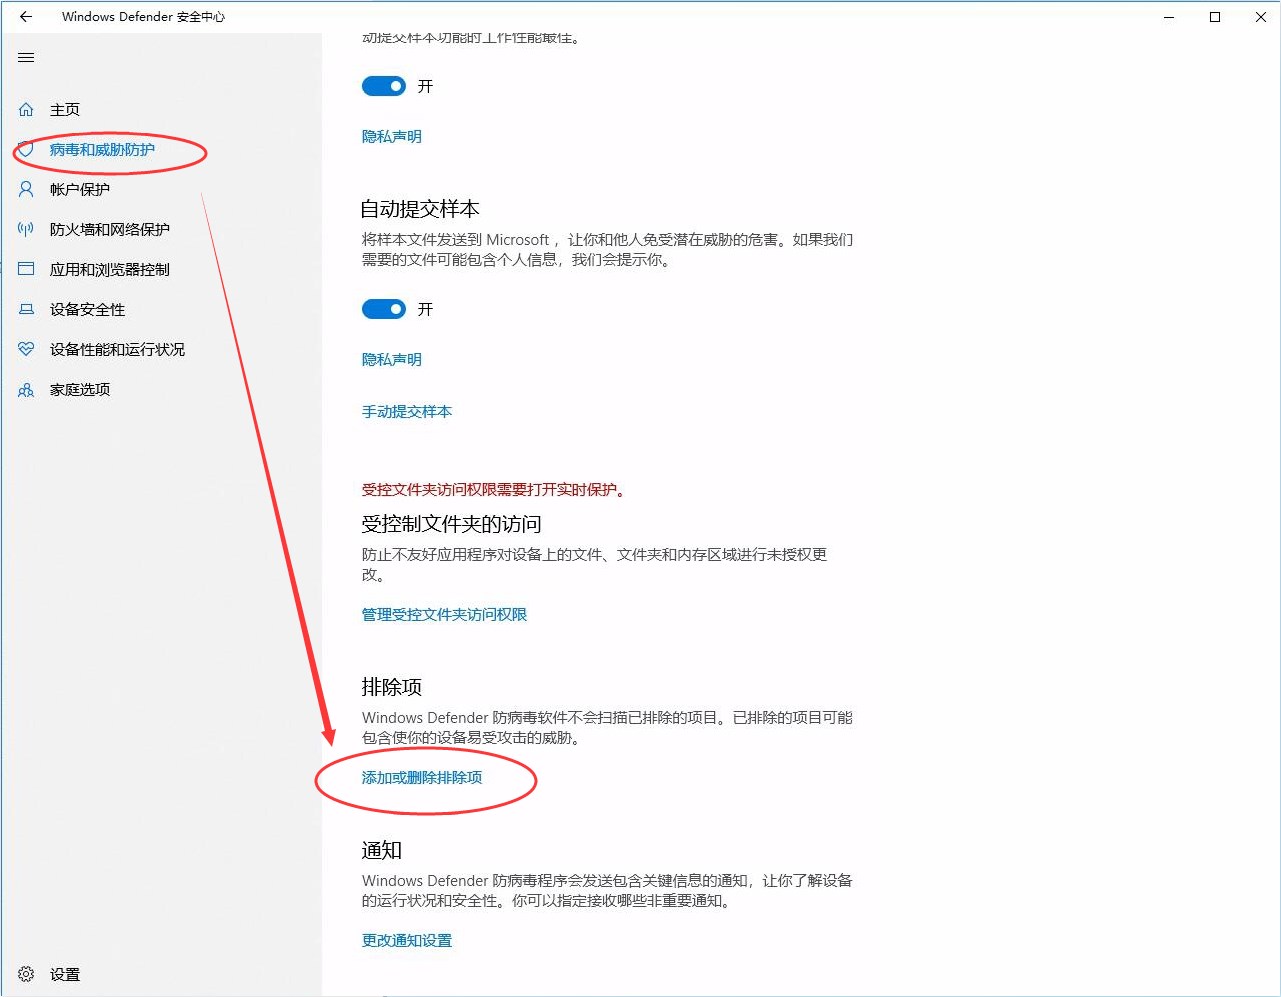
Task: Click the home icon for 主页
Action: (26, 110)
